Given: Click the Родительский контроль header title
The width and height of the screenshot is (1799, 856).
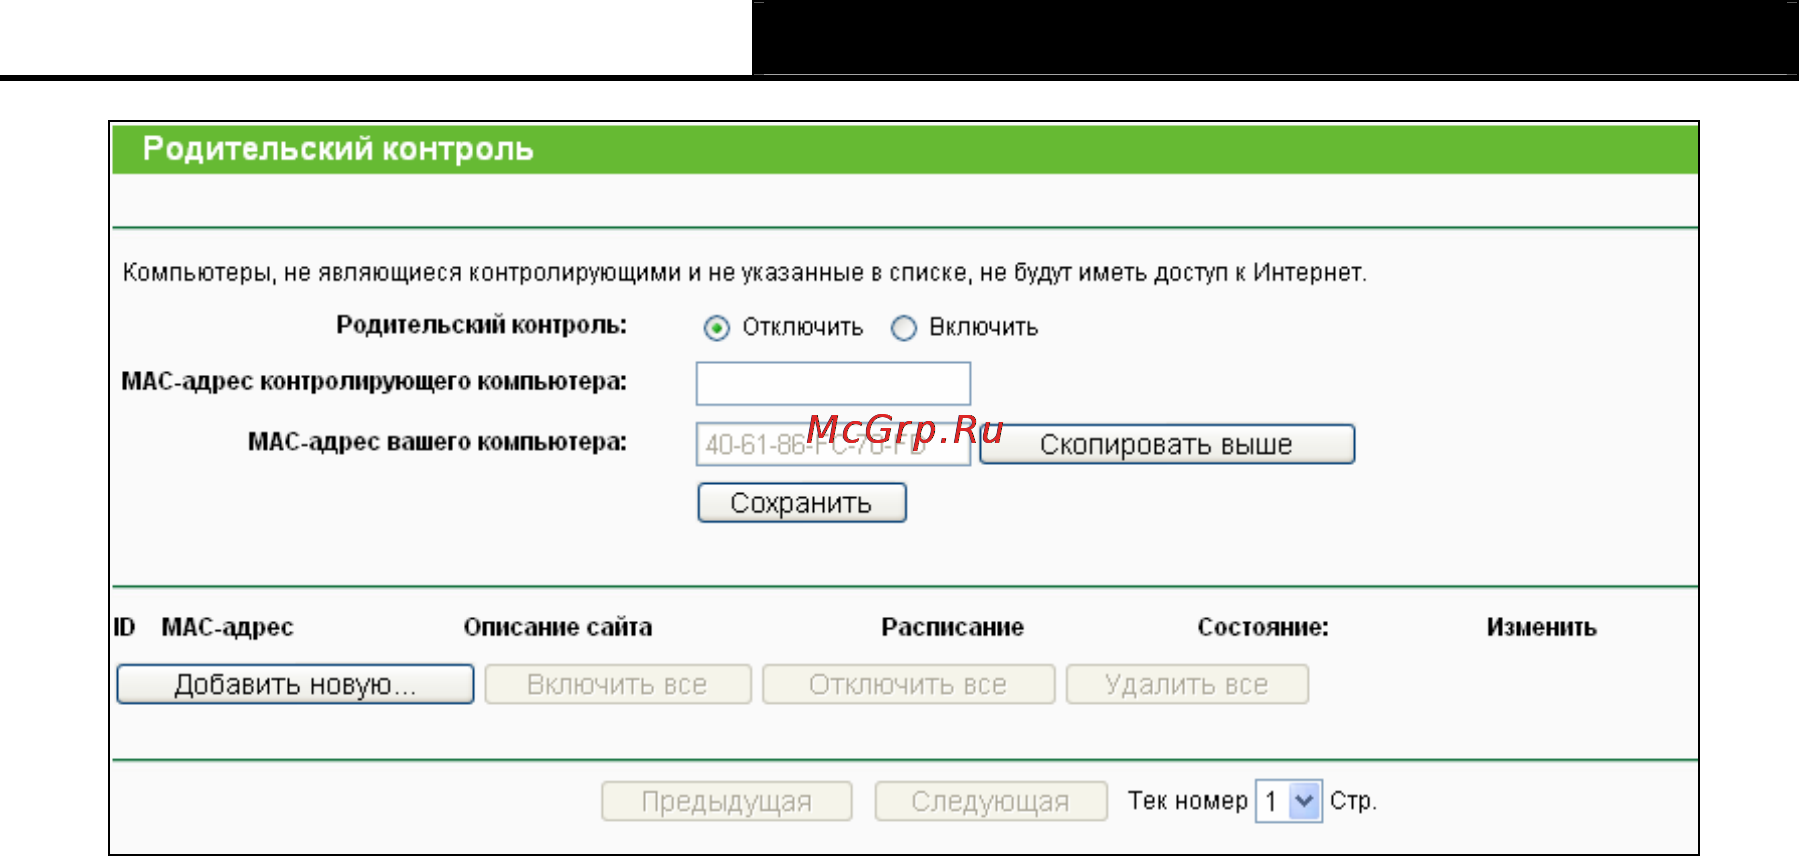Looking at the screenshot, I should pyautogui.click(x=338, y=149).
